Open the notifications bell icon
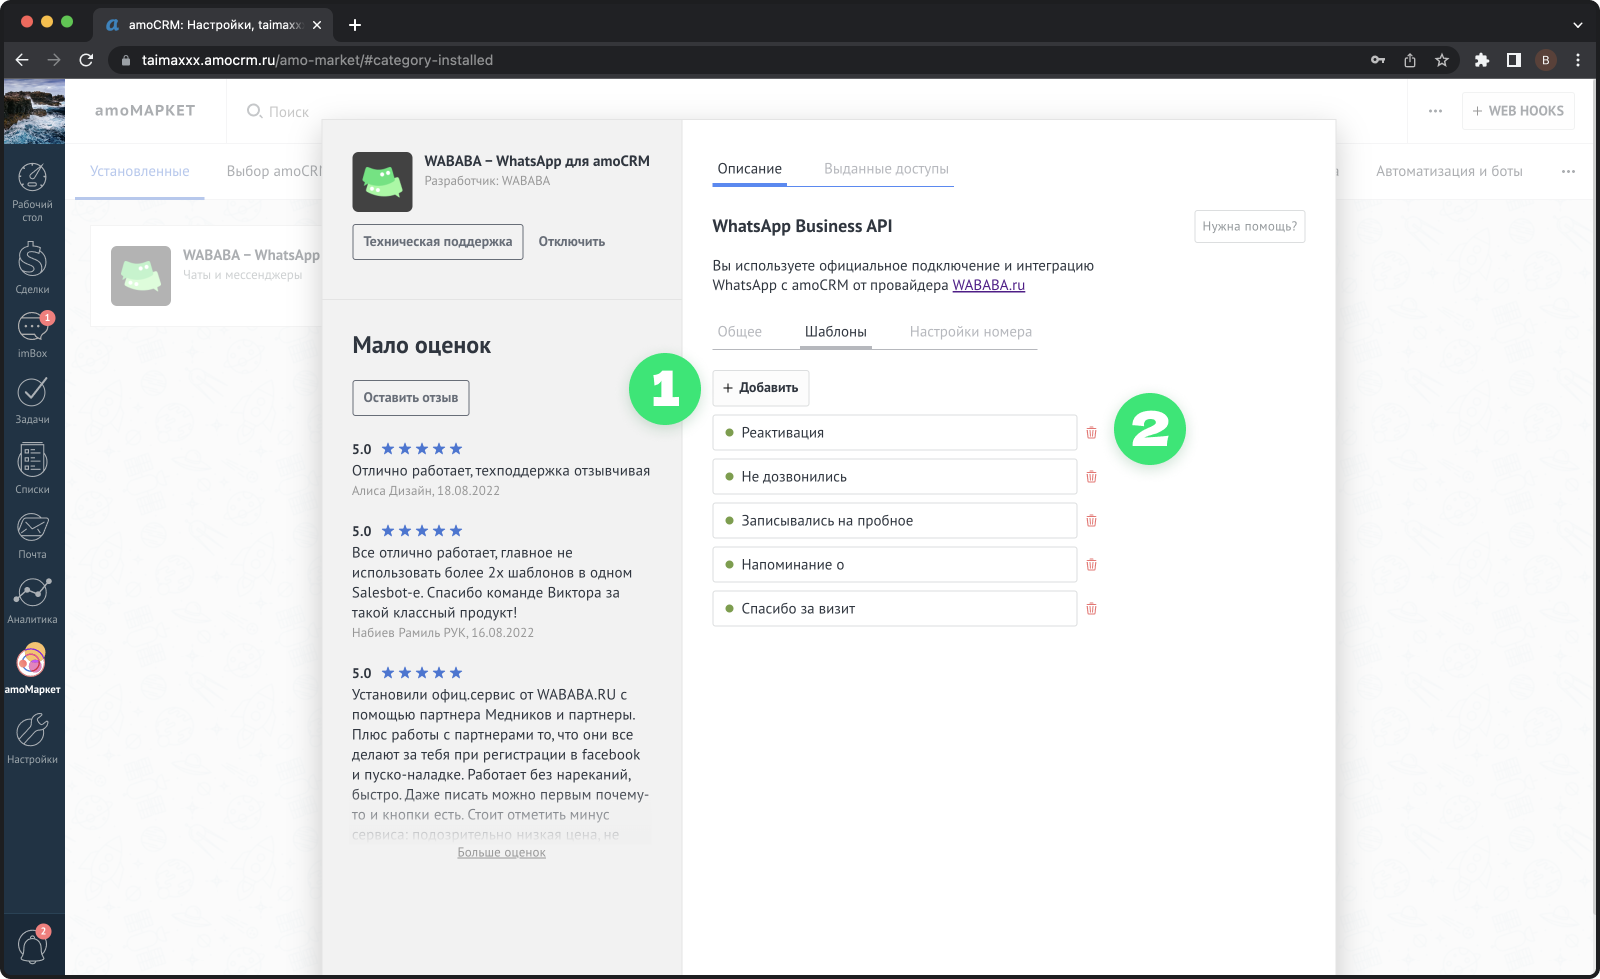1600x979 pixels. (32, 945)
